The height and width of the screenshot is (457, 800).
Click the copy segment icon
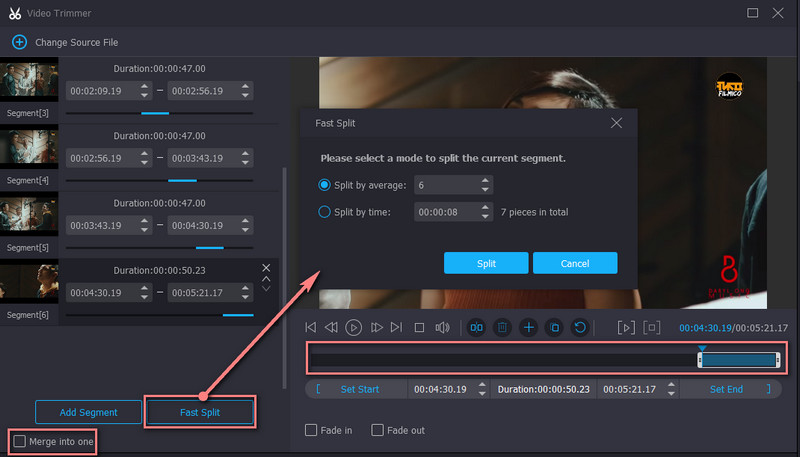click(554, 327)
